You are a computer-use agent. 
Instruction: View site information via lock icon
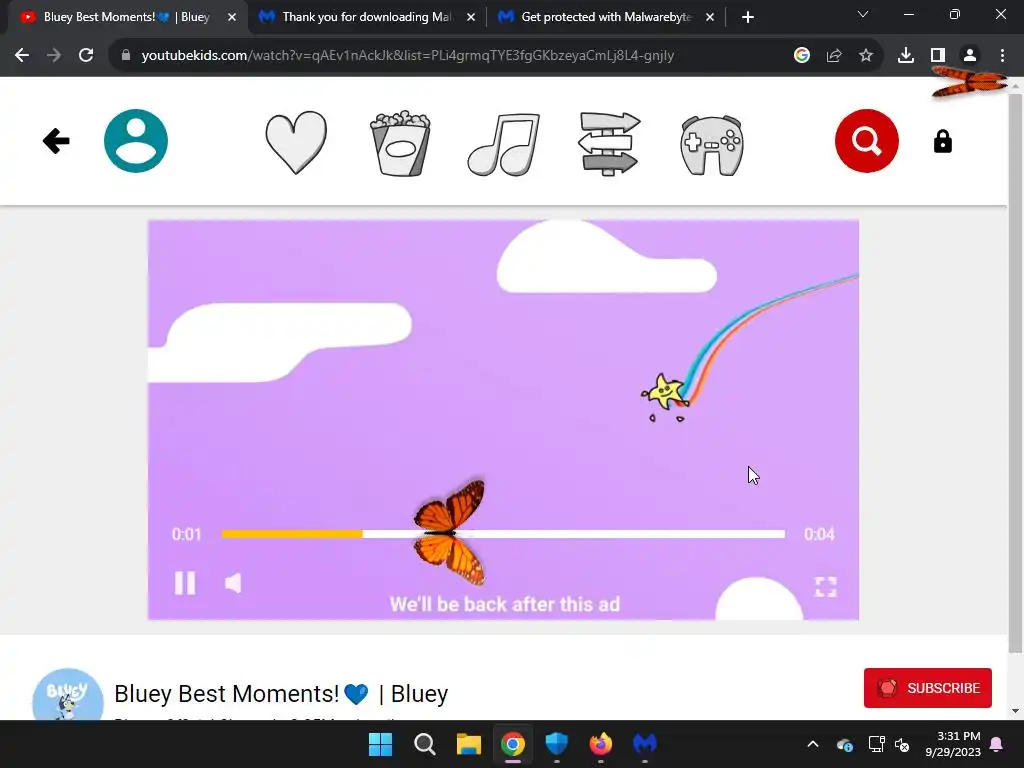coord(126,56)
